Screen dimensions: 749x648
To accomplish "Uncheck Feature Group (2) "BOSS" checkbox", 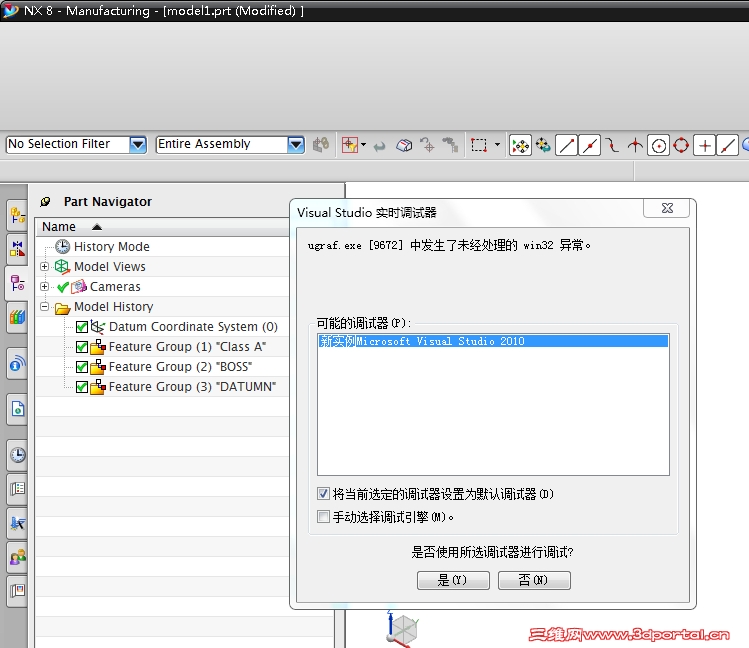I will click(82, 367).
